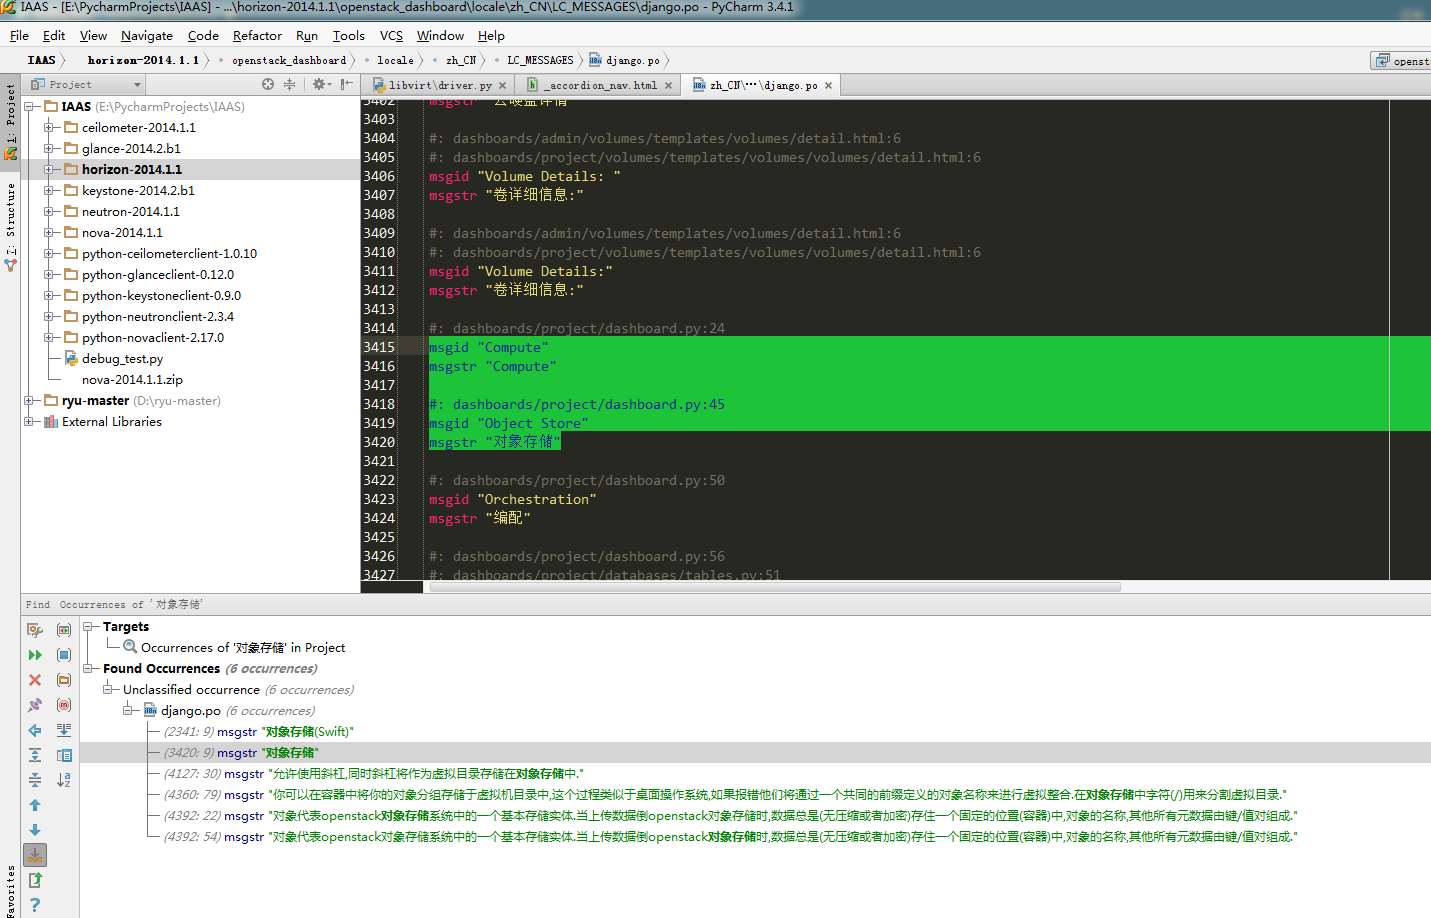Open Project panel settings gear

[320, 84]
